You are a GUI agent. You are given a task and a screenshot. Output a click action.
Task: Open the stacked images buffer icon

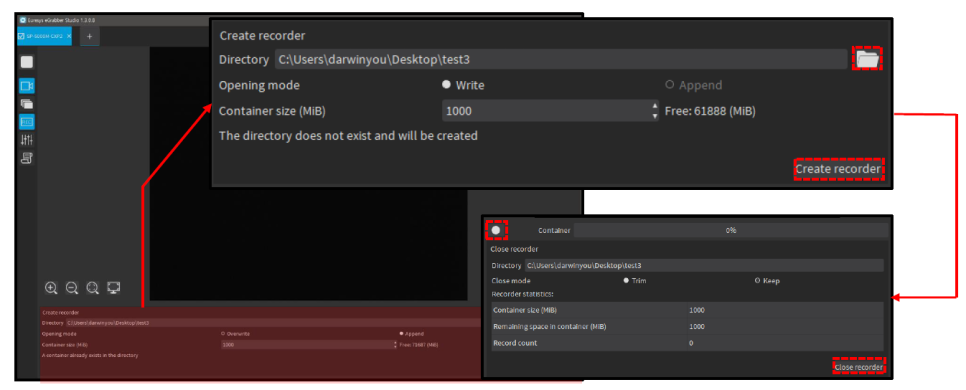(27, 104)
